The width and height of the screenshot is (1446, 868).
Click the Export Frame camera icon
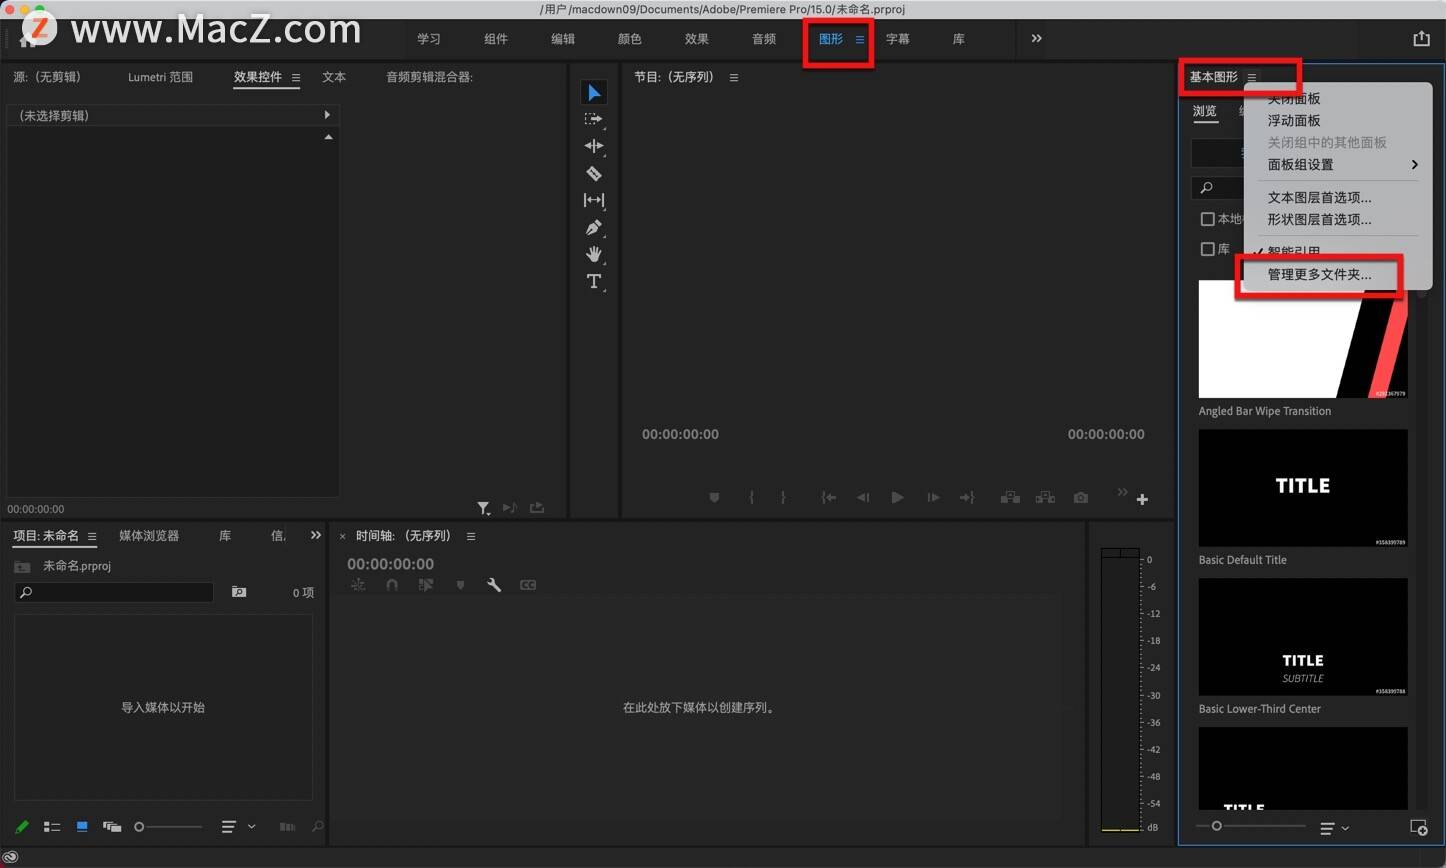pyautogui.click(x=1081, y=498)
